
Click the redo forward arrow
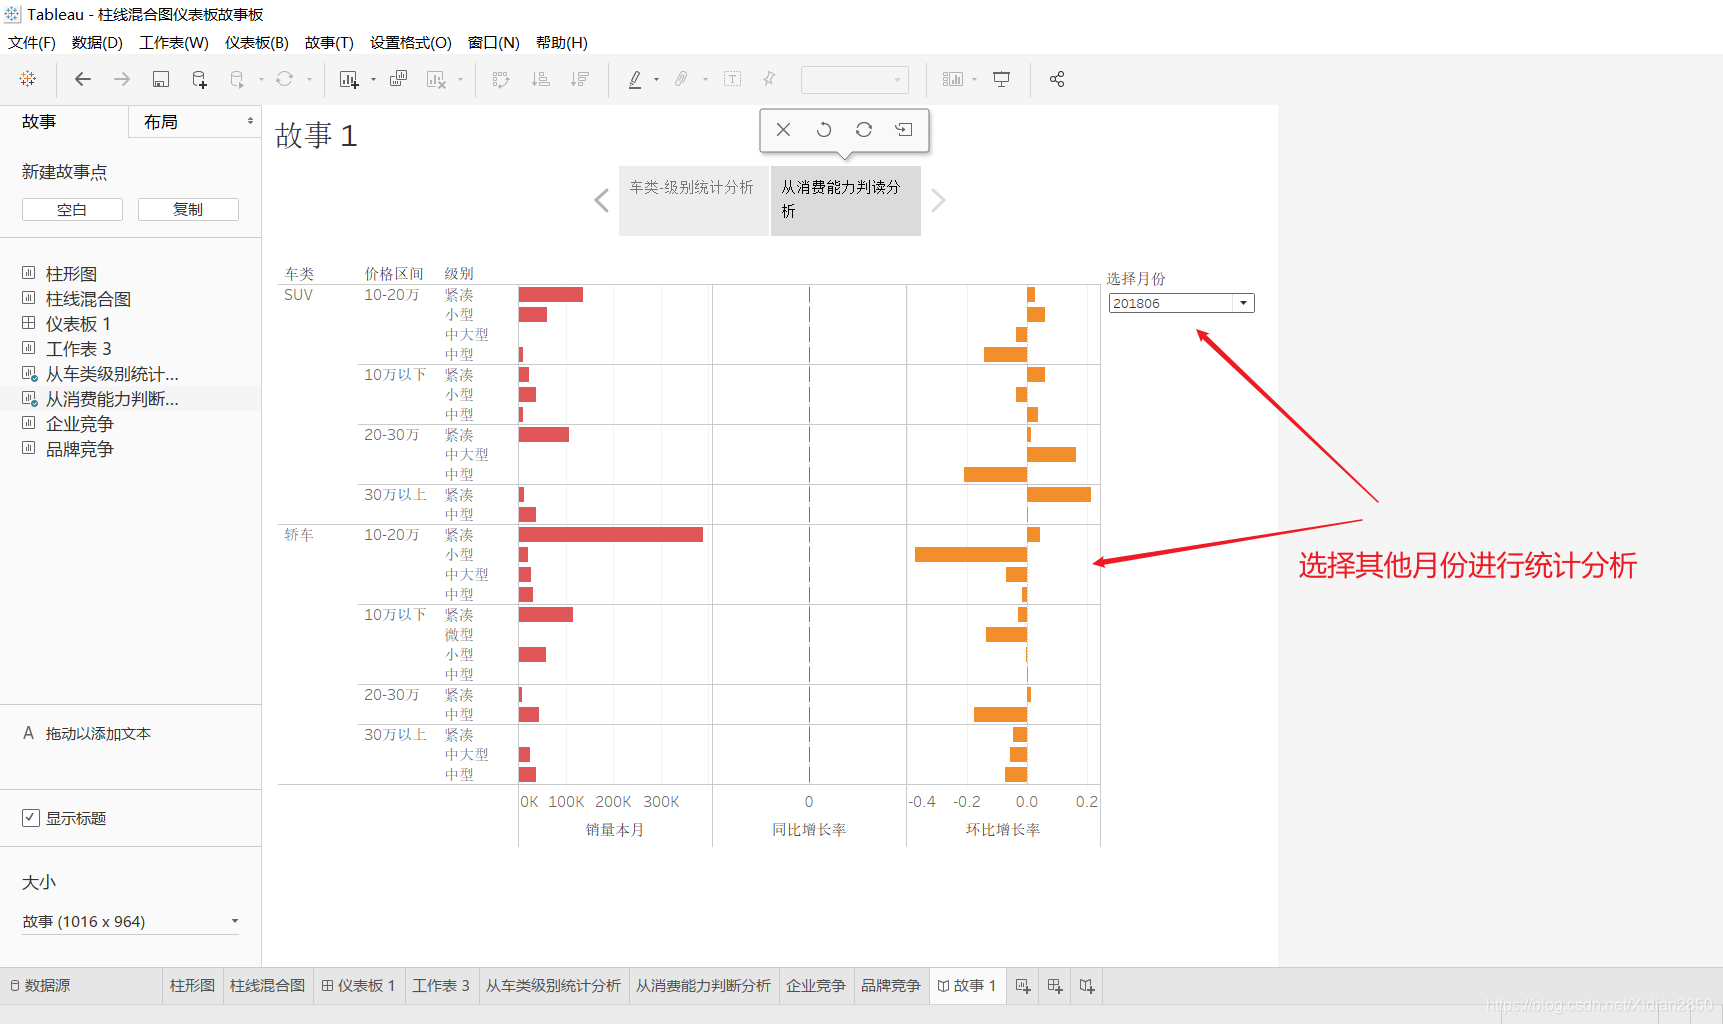(122, 79)
